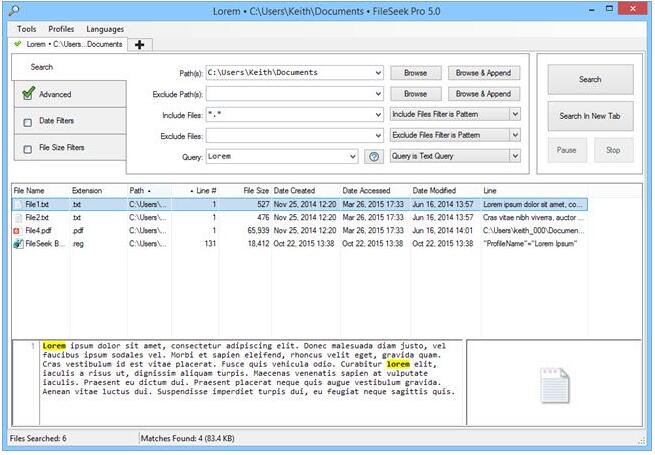Click the File1.txt file icon
Image resolution: width=655 pixels, height=455 pixels.
click(x=18, y=205)
